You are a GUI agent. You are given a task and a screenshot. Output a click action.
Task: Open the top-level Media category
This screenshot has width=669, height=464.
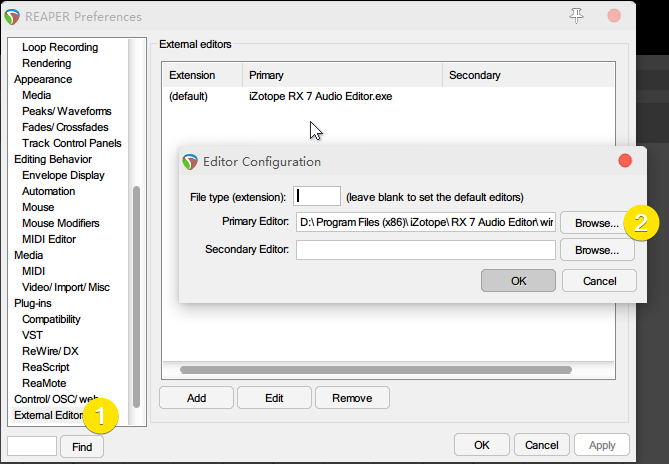point(29,255)
